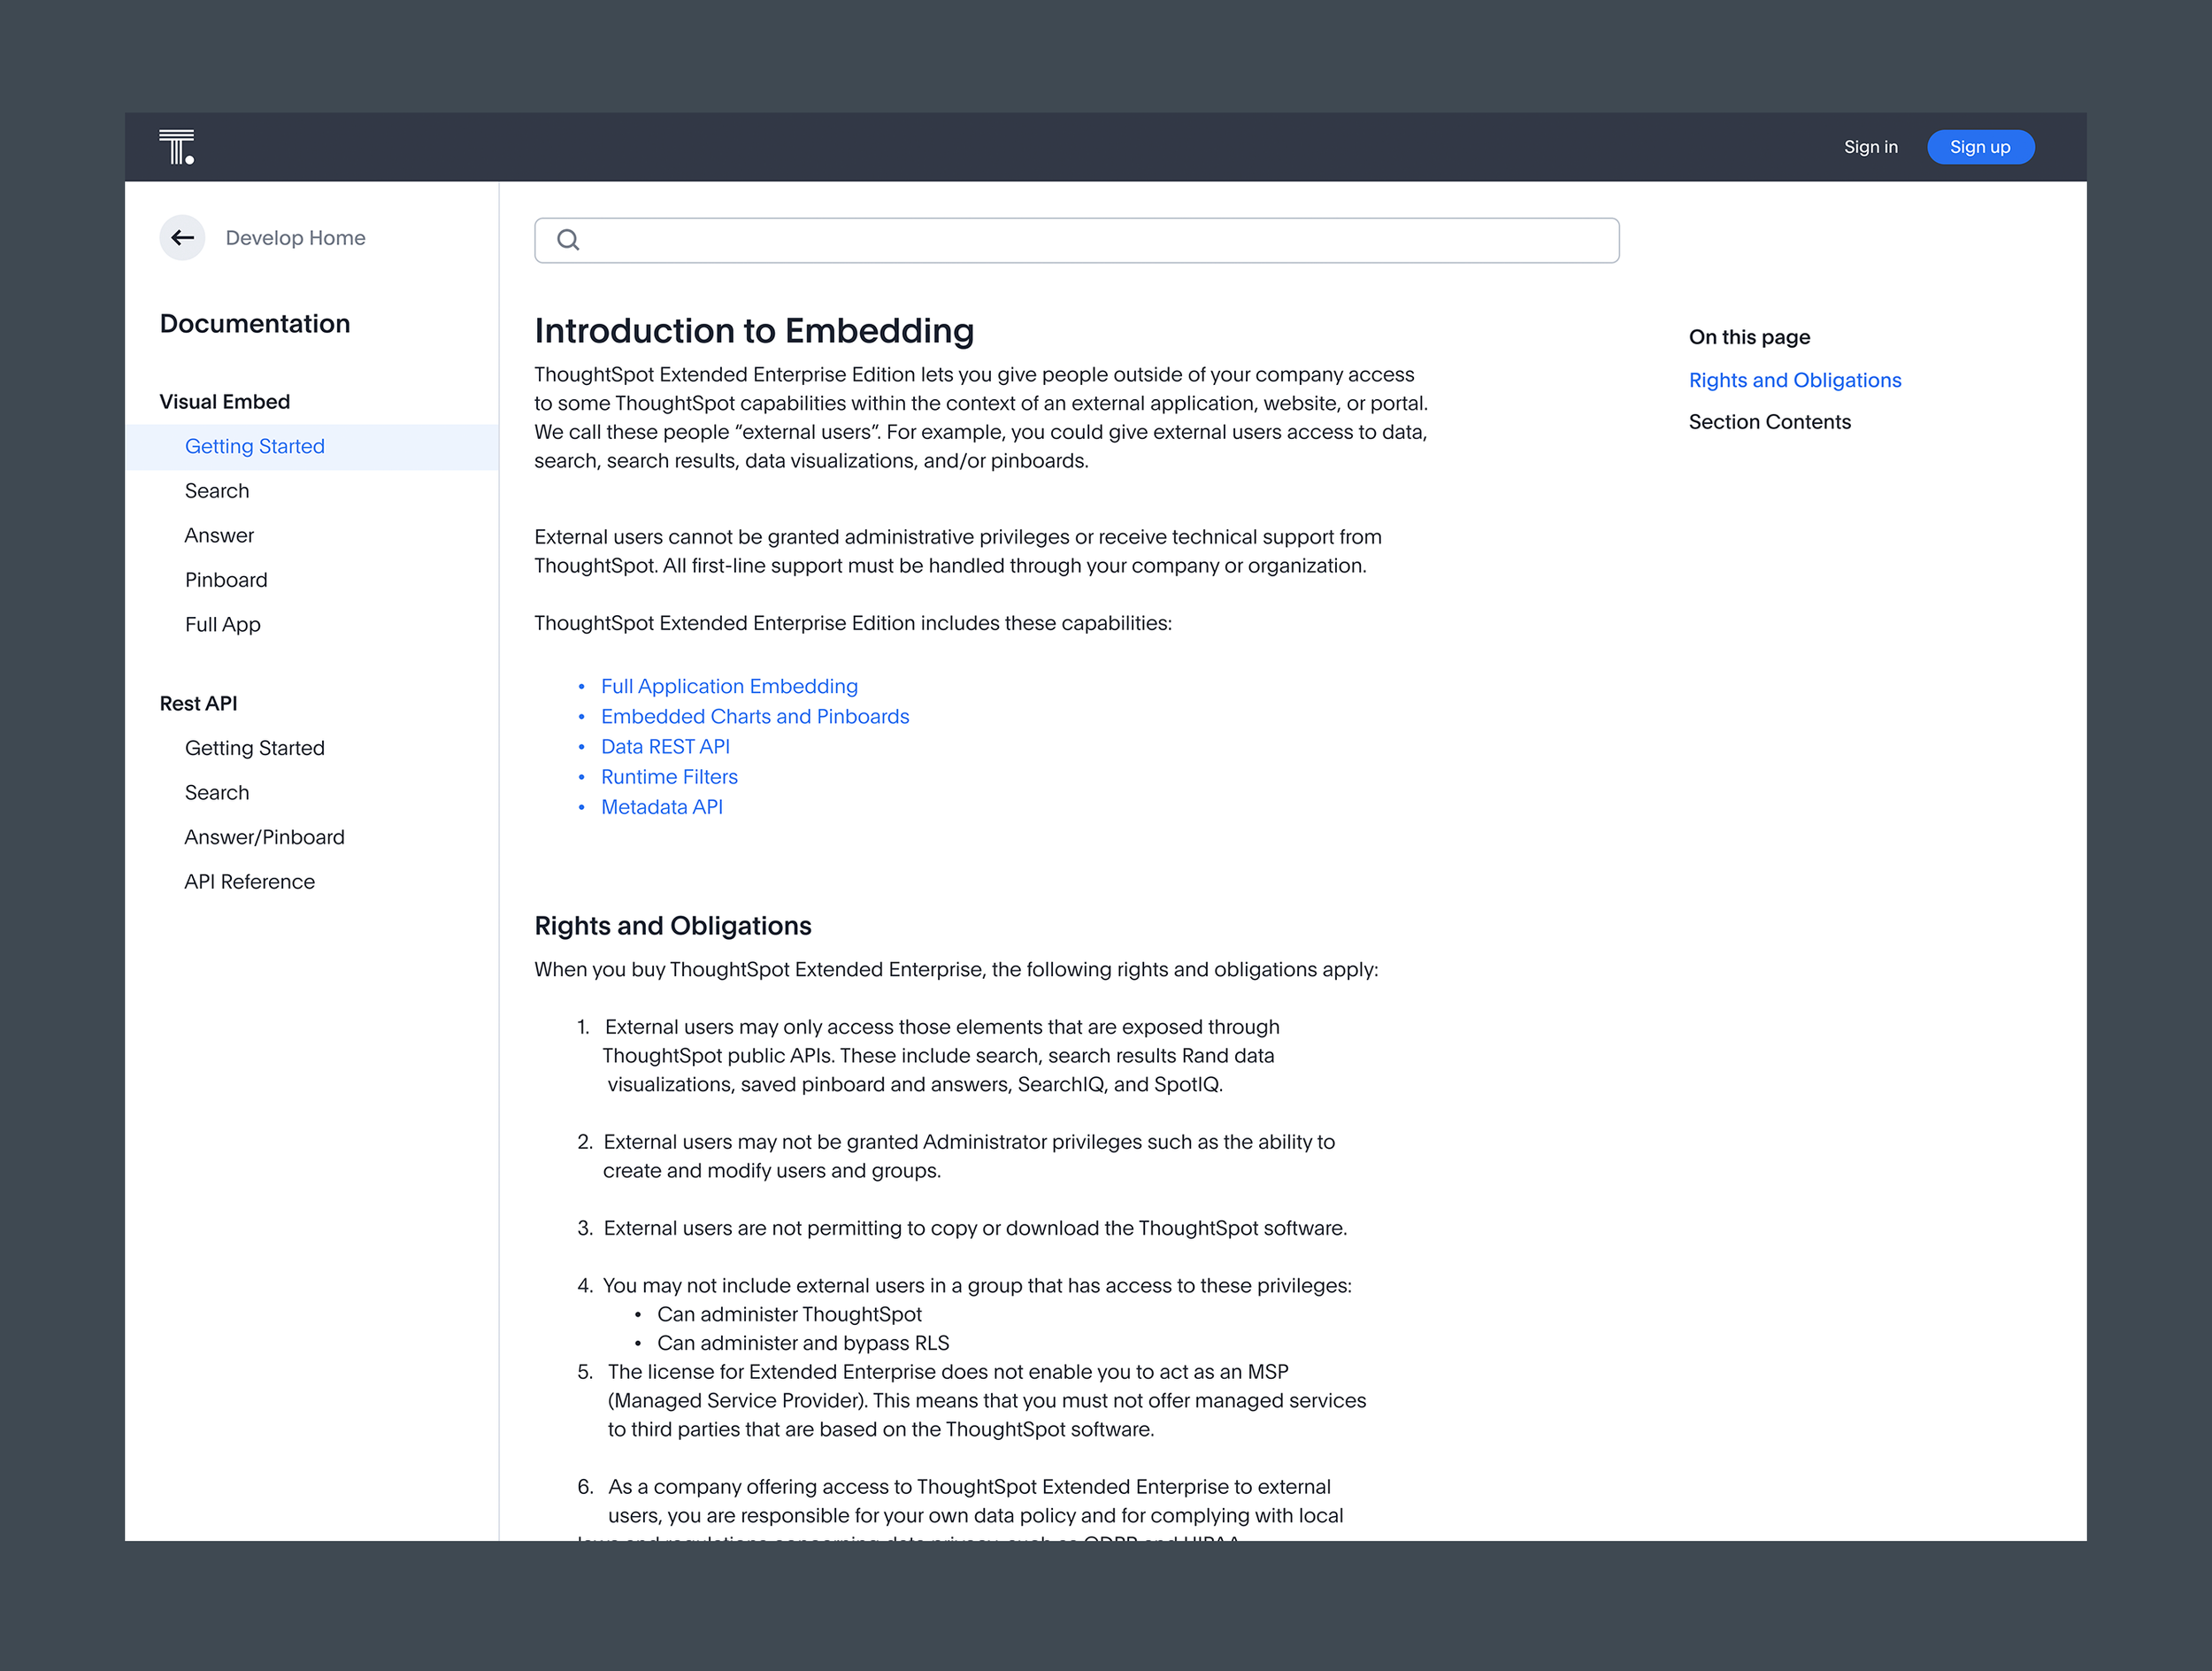Go to Develop Home
Viewport: 2212px width, 1671px height.
point(295,238)
